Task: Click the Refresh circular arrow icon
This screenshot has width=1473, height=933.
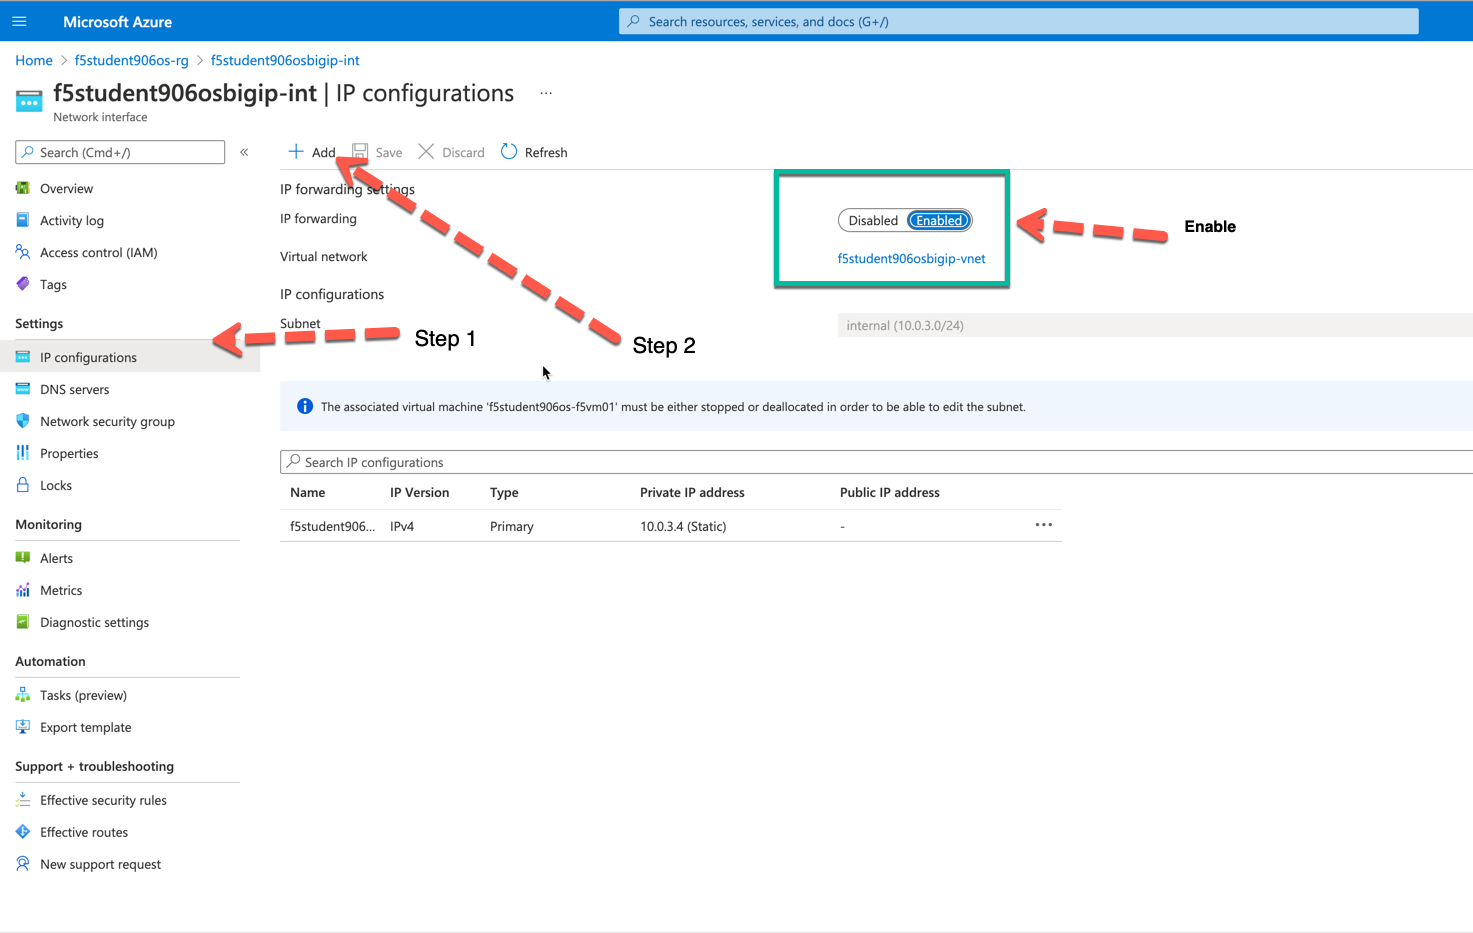Action: [x=509, y=152]
